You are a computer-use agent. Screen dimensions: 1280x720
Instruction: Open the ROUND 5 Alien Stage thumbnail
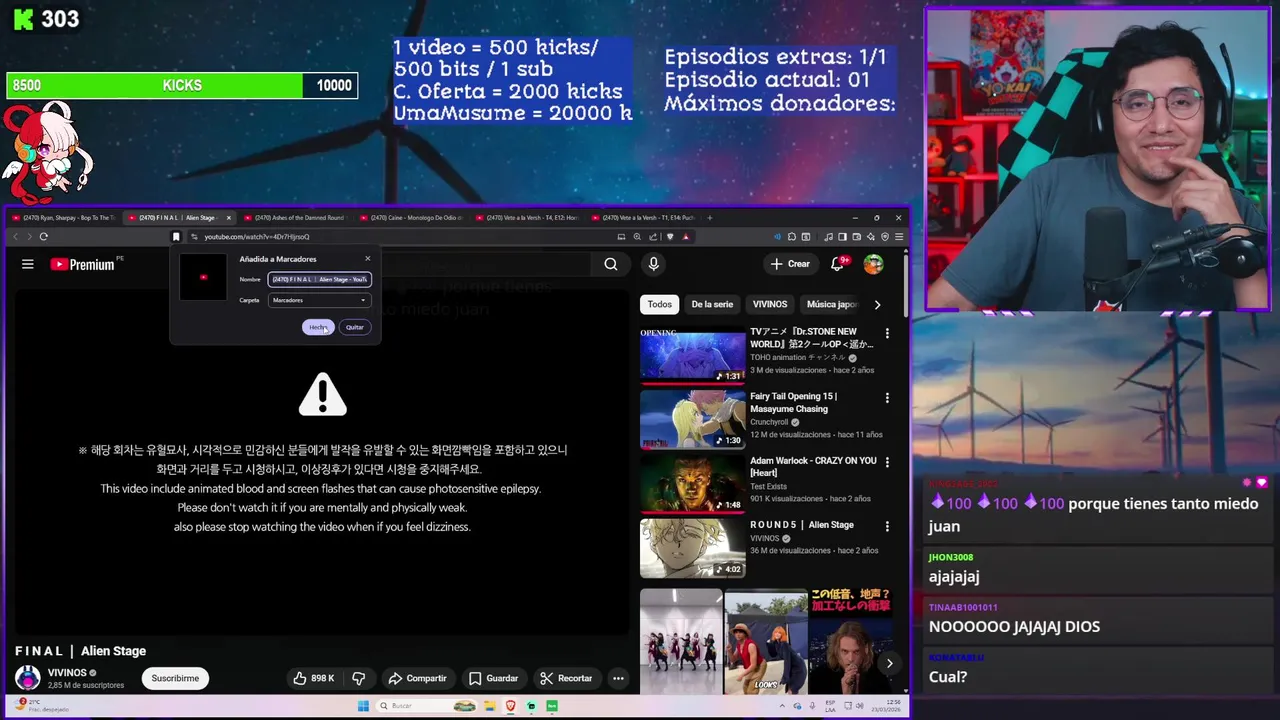point(692,548)
